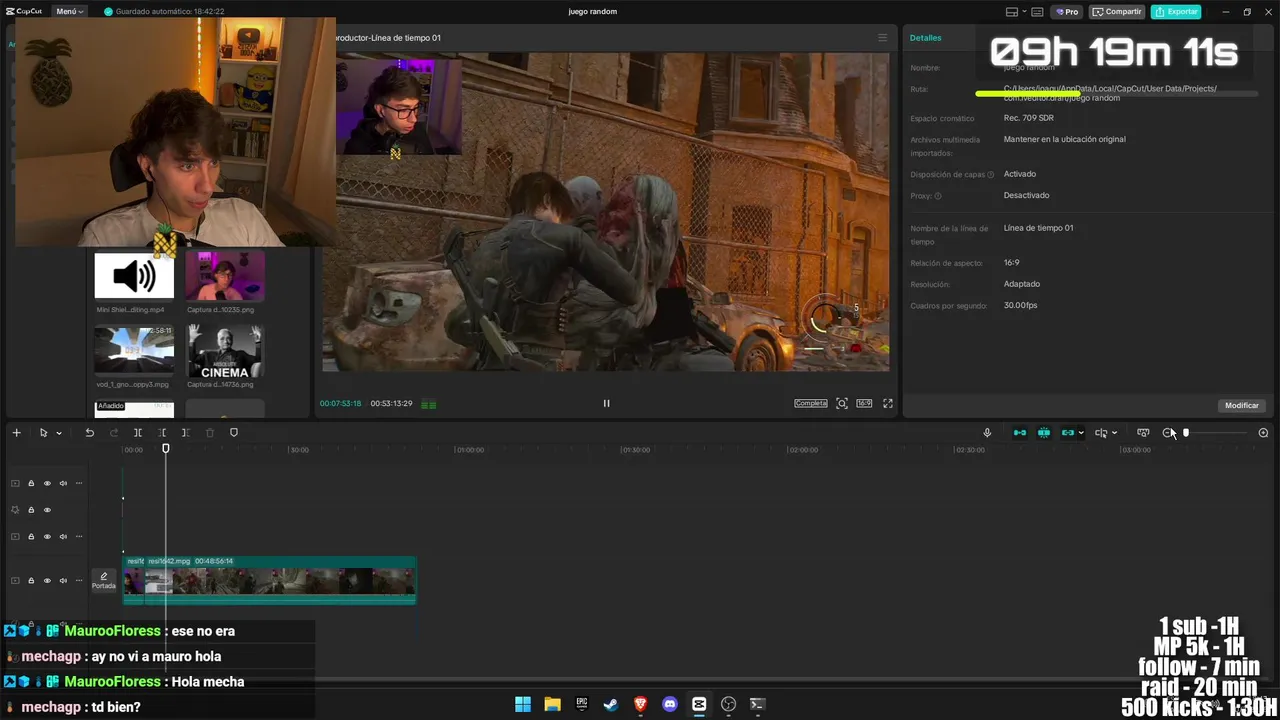
Task: Click the Pro upgrade button
Action: (1065, 12)
